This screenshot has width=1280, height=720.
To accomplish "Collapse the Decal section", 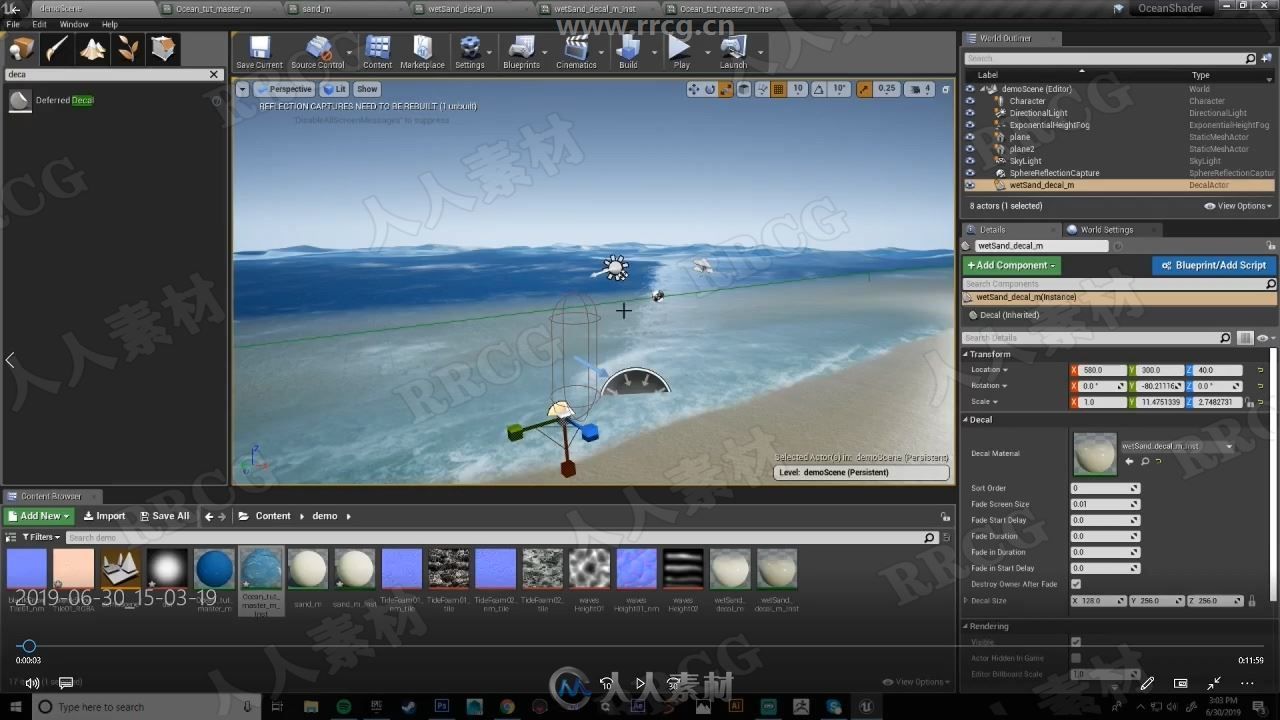I will point(966,420).
